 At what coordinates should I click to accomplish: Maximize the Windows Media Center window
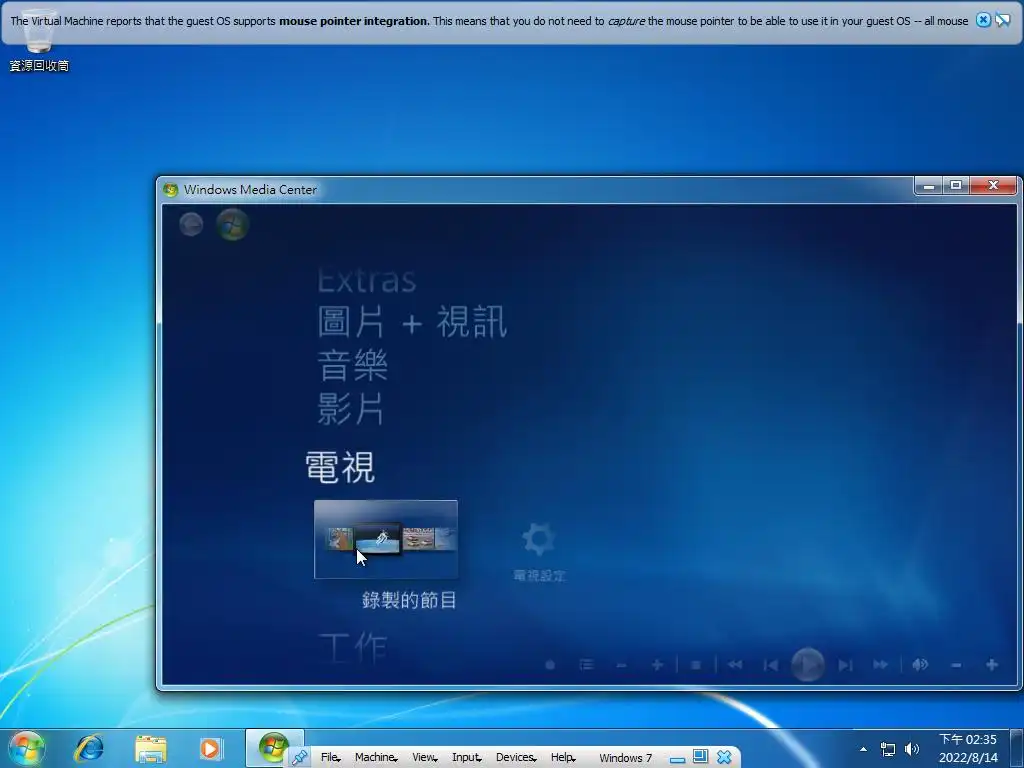tap(956, 186)
